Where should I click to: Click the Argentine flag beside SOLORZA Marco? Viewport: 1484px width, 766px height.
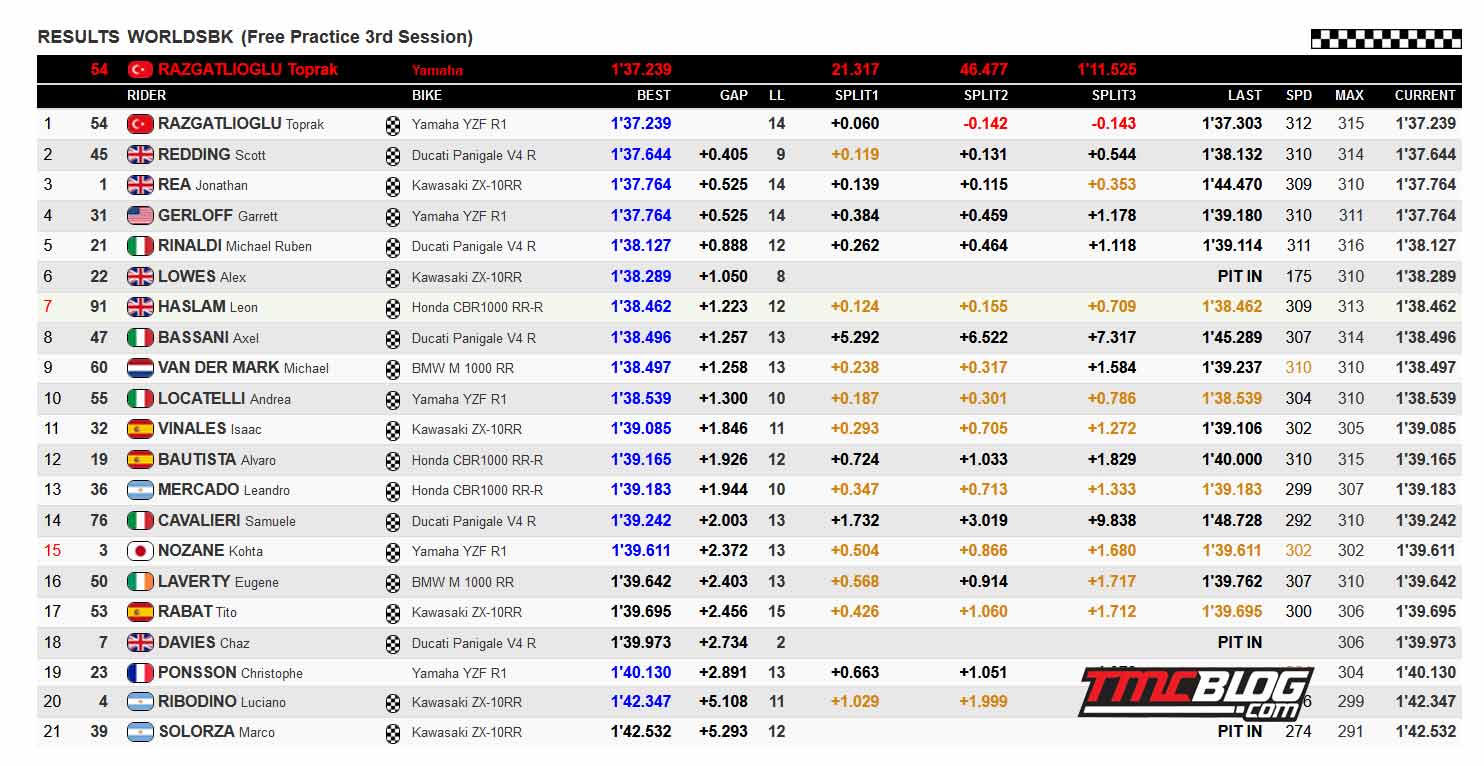click(x=140, y=732)
